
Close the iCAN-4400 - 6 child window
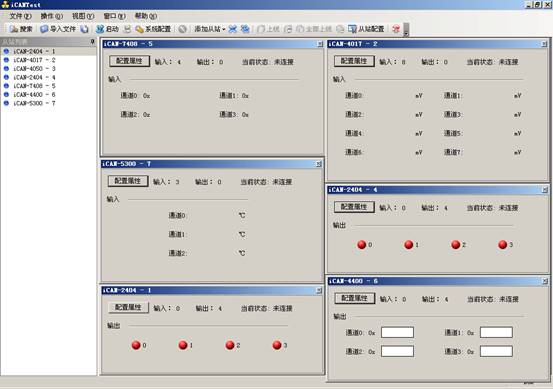[545, 281]
